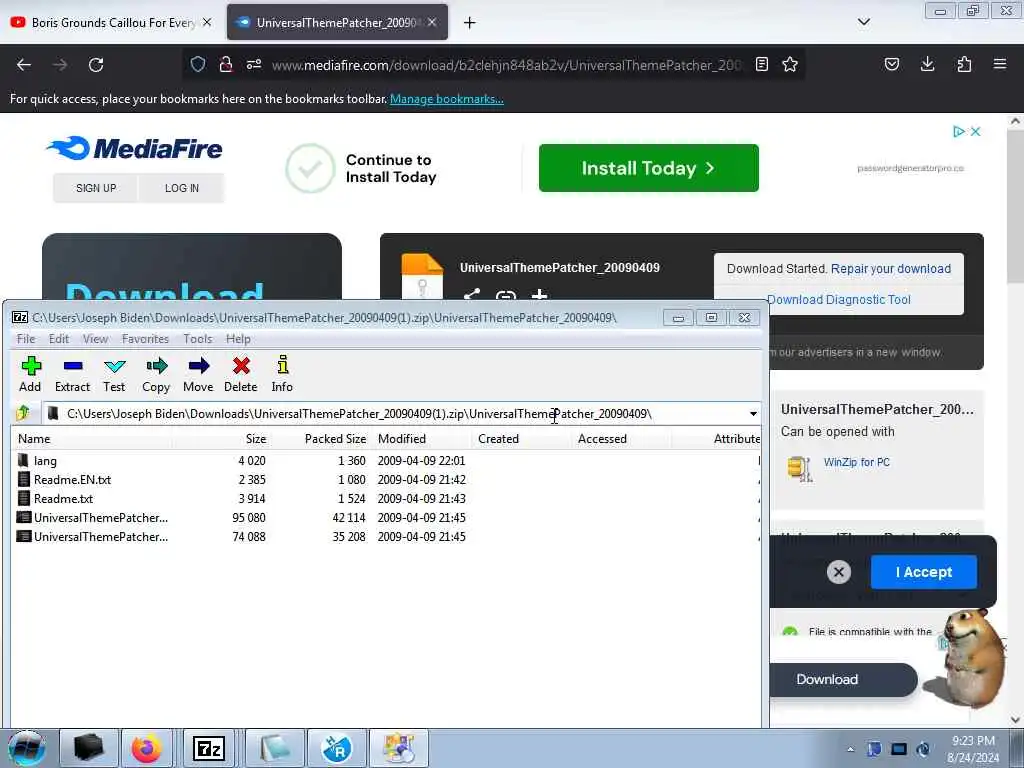Go up one folder level in 7-Zip

click(x=24, y=413)
